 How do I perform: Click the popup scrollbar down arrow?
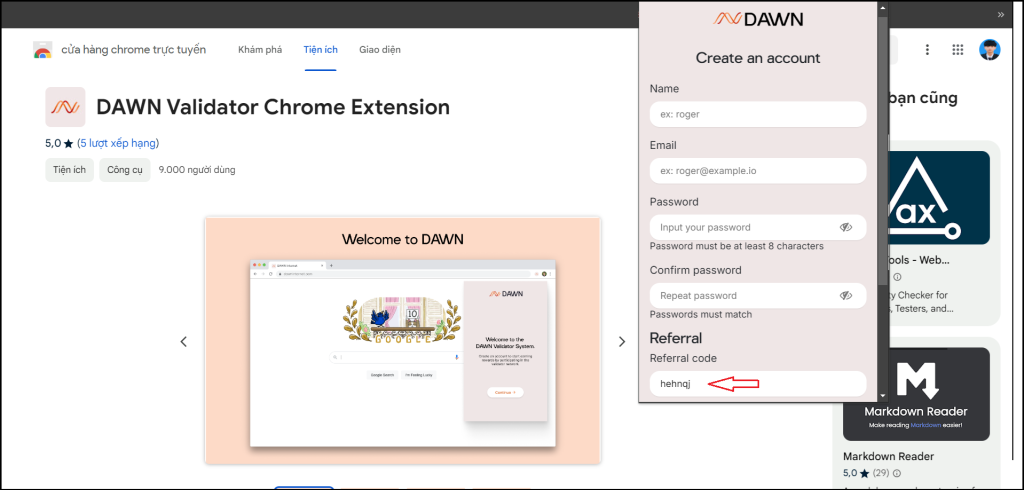point(881,396)
